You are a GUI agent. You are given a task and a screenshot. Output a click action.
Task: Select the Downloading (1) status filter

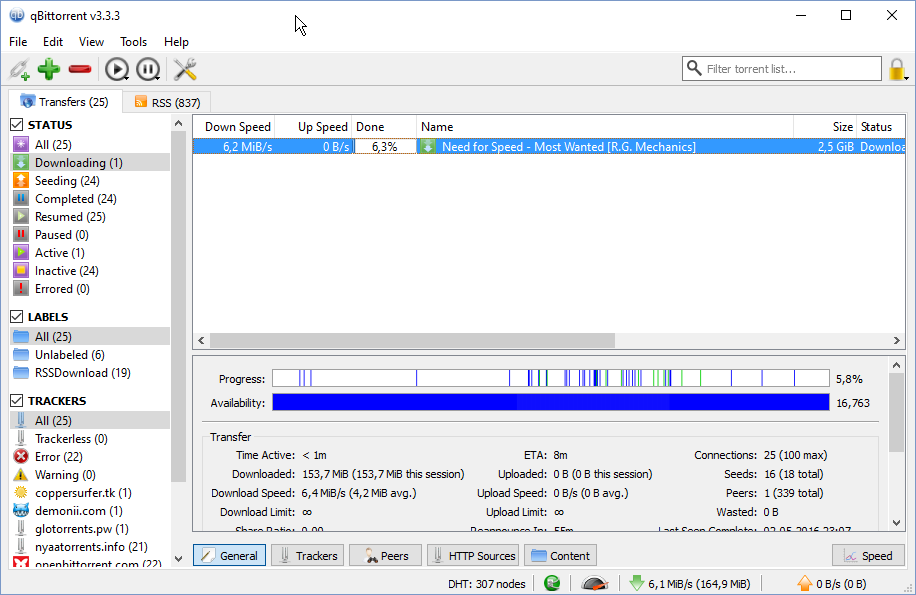[x=90, y=162]
